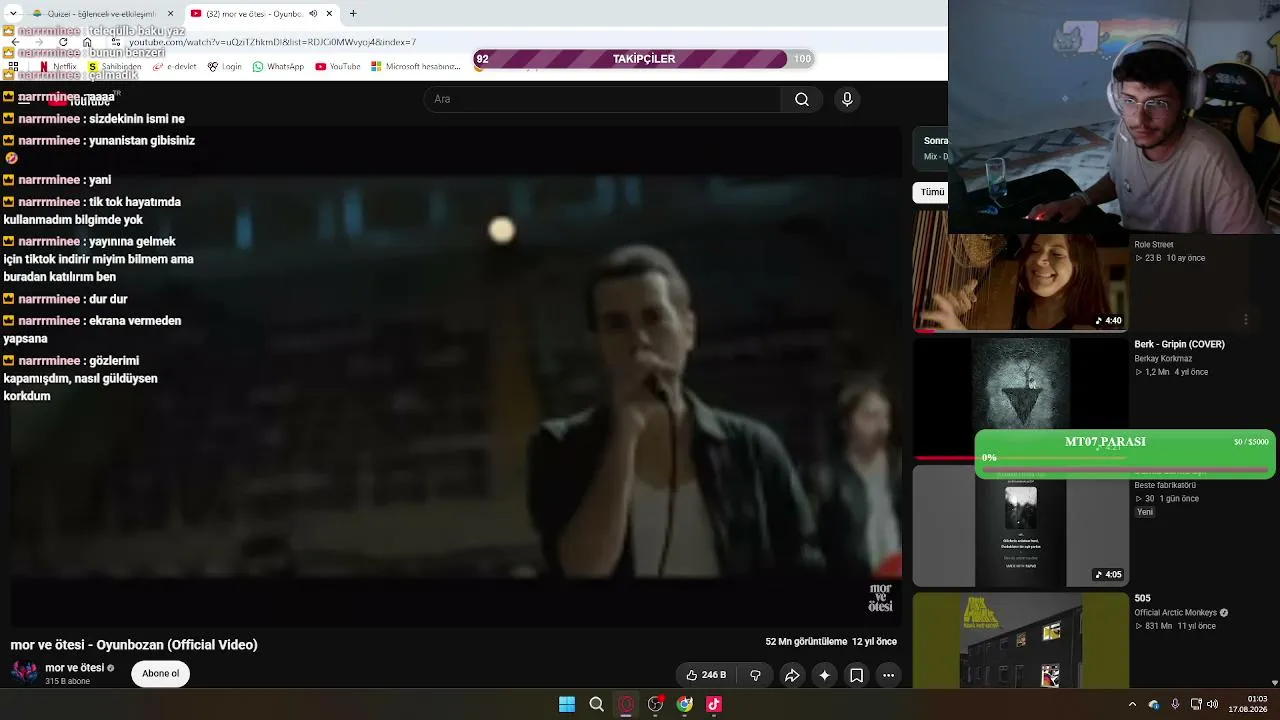The image size is (1280, 720).
Task: Open the Login bookmark
Action: click(225, 67)
